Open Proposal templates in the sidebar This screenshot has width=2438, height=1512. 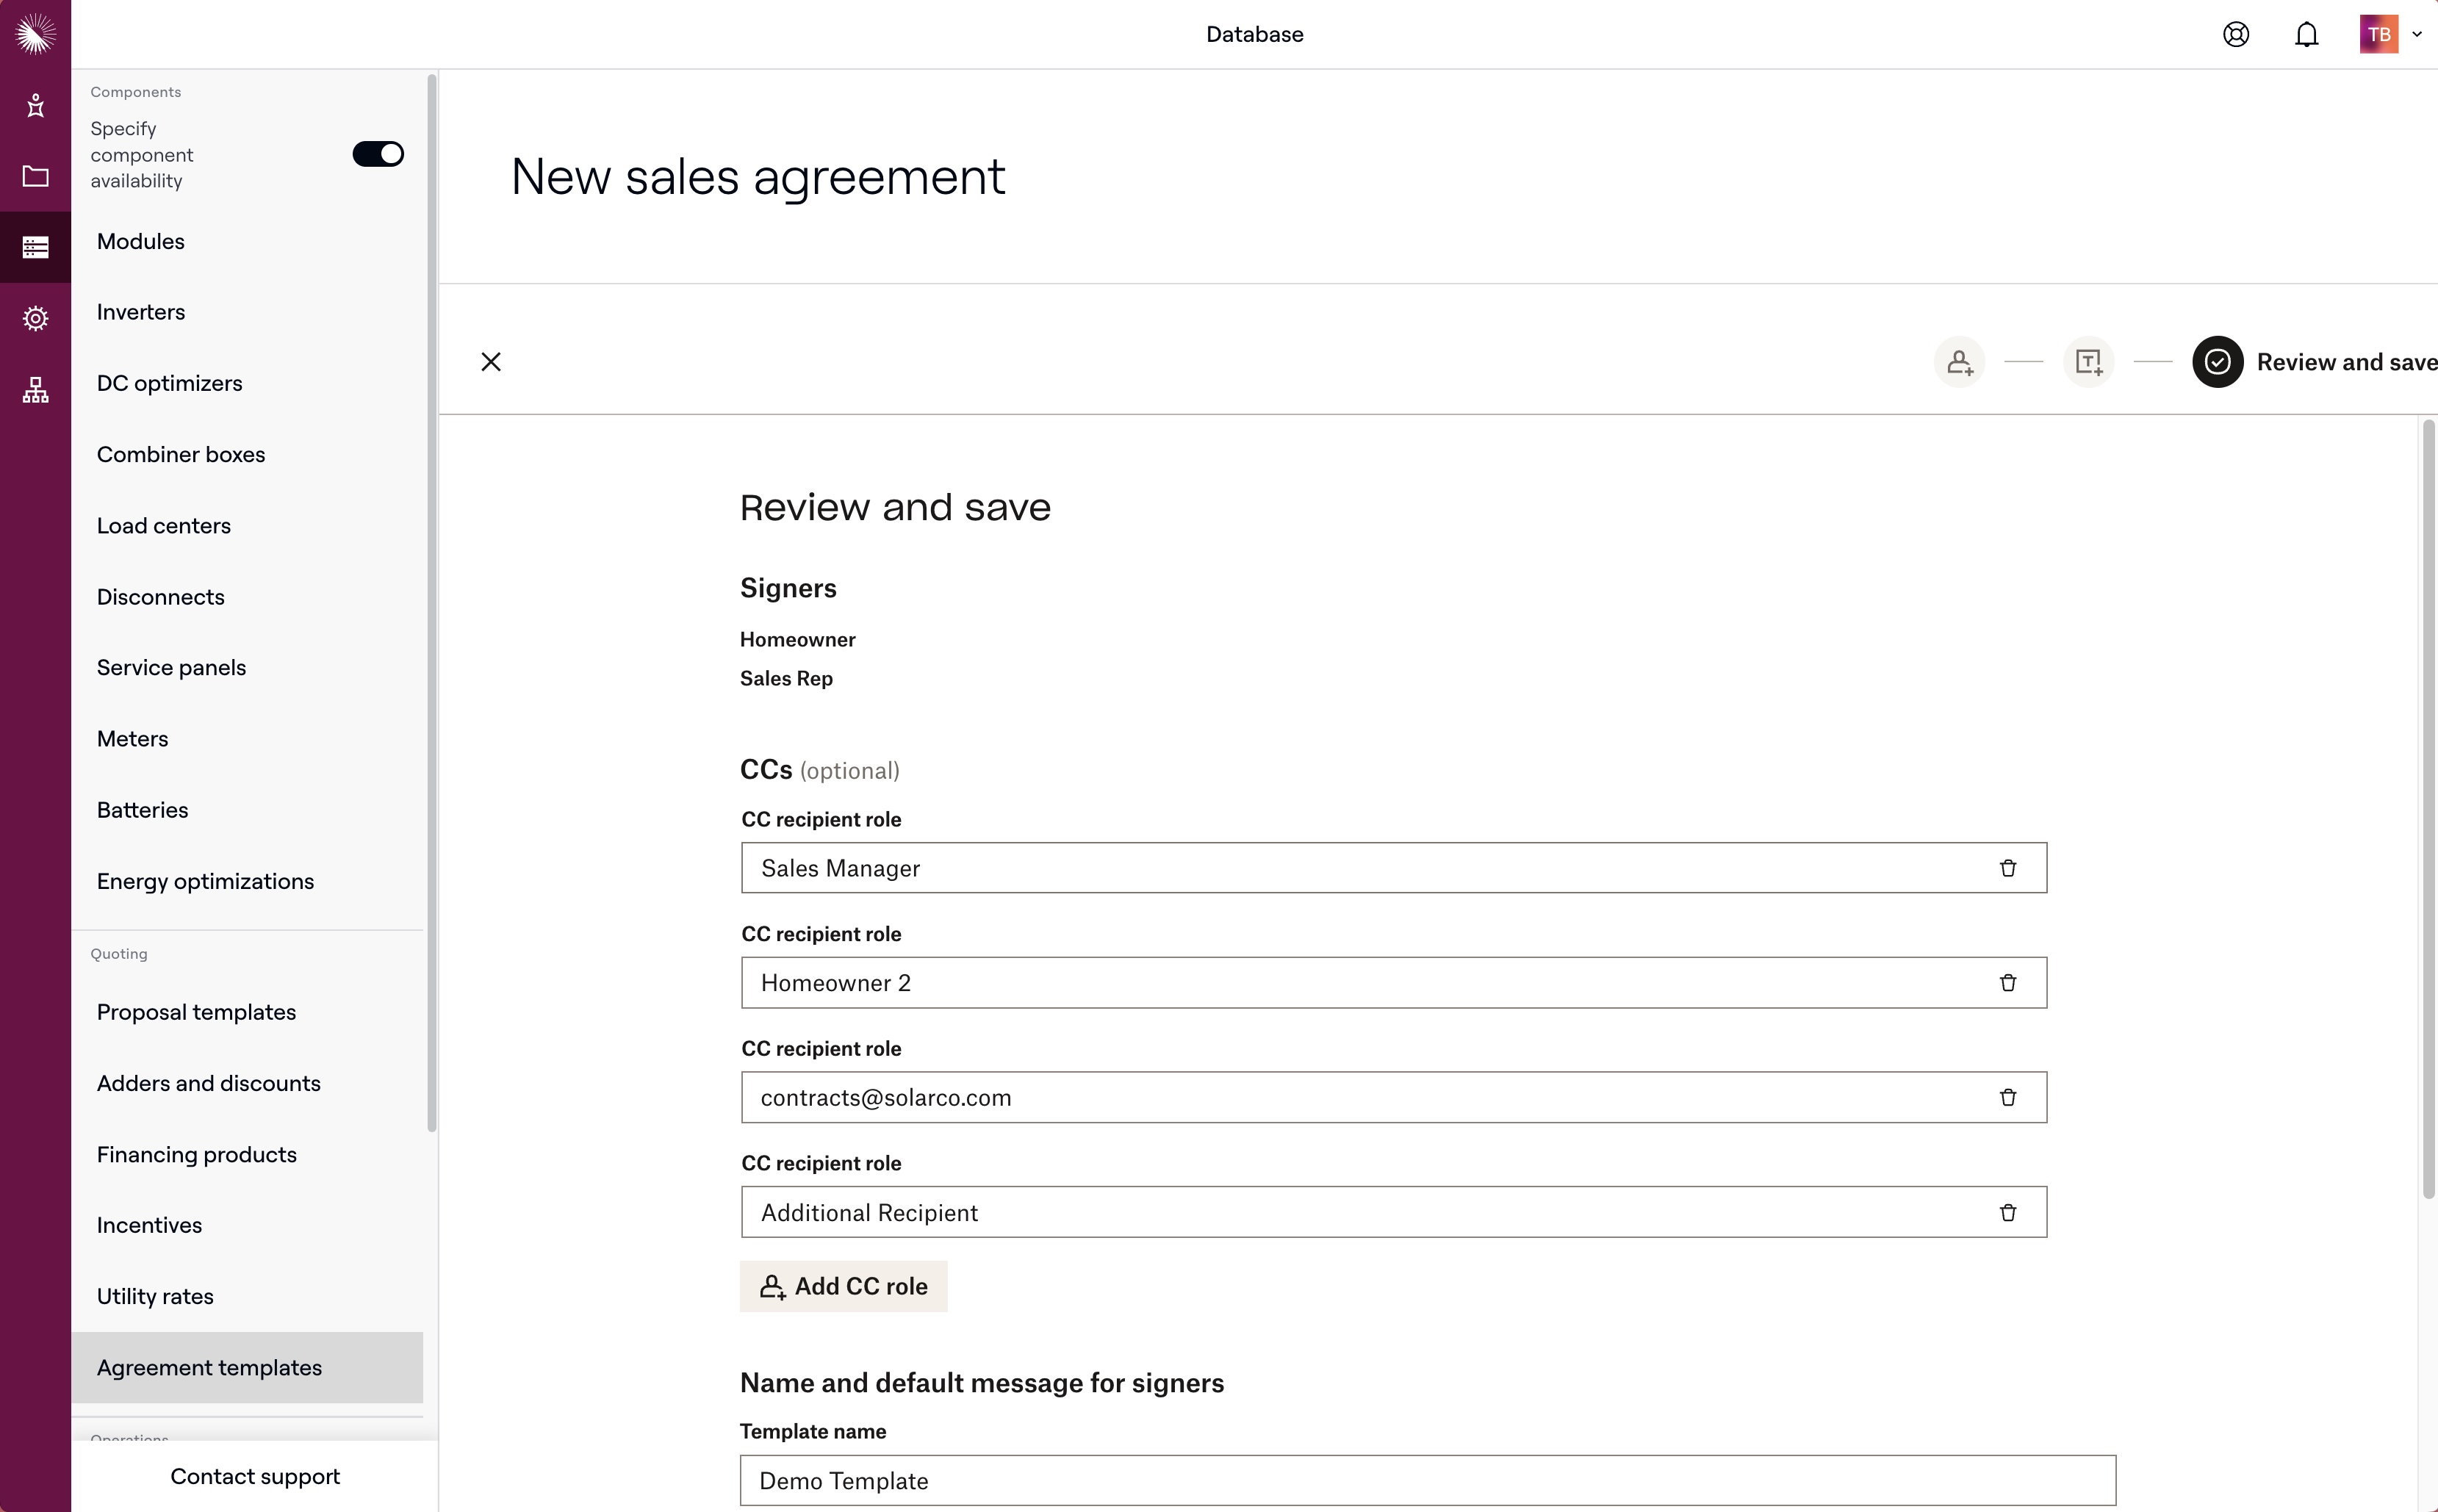(x=196, y=1012)
